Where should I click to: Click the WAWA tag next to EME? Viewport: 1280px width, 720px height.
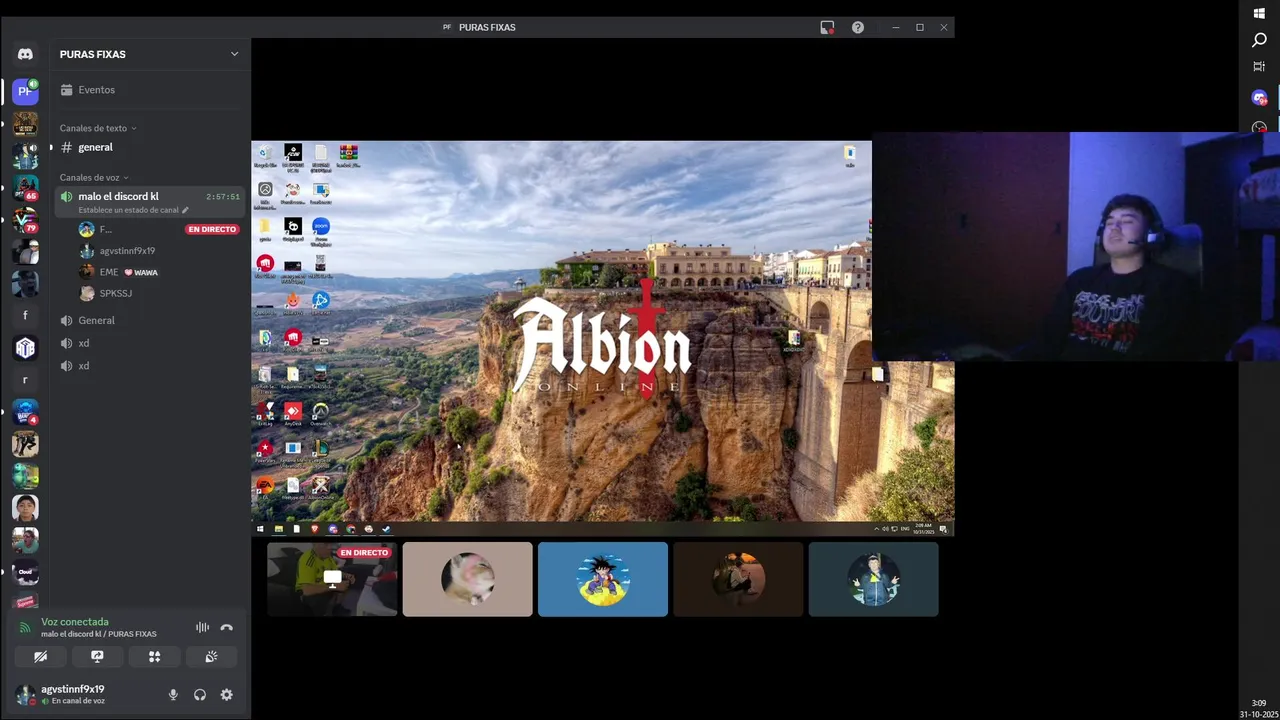(x=141, y=272)
